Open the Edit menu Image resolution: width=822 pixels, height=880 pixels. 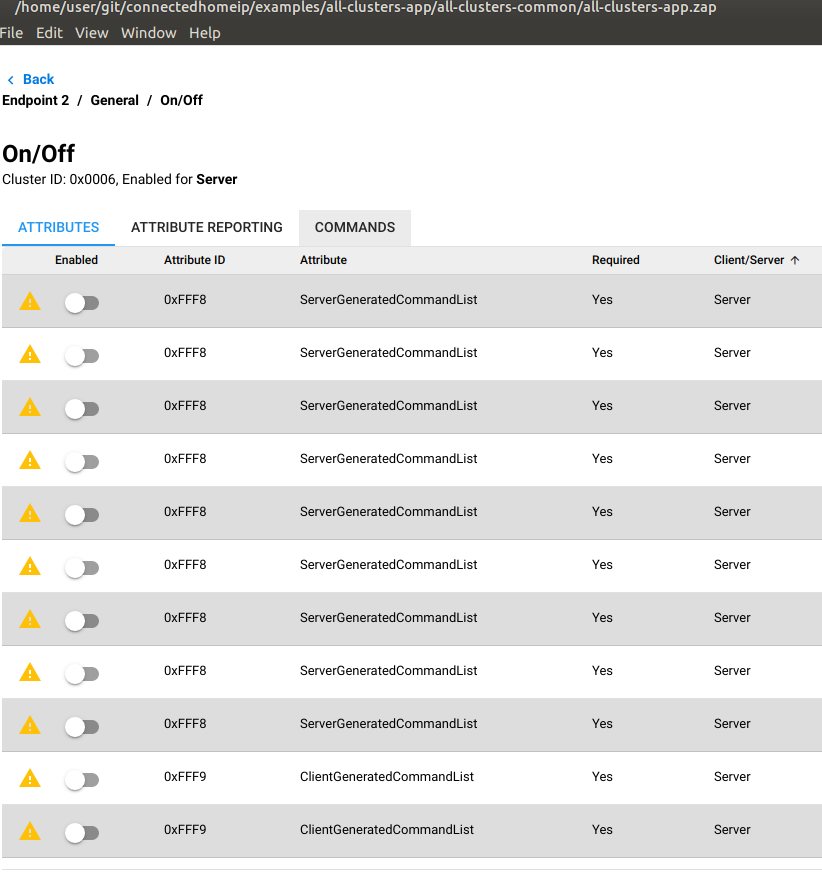[49, 32]
